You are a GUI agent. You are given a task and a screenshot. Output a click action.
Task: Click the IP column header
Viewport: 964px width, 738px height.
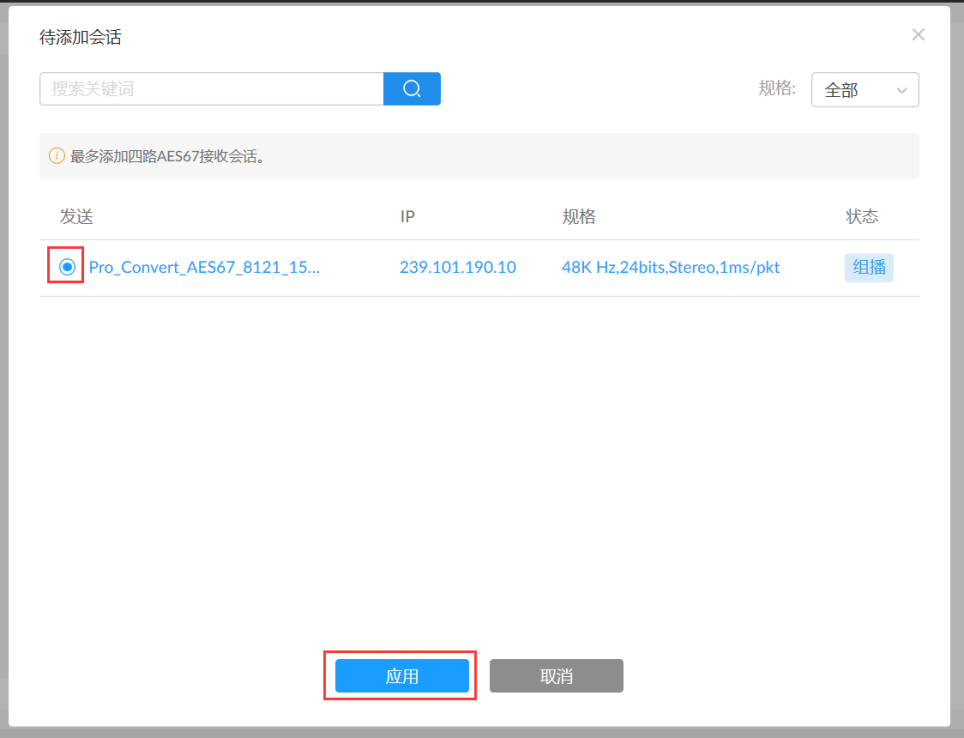(x=407, y=217)
